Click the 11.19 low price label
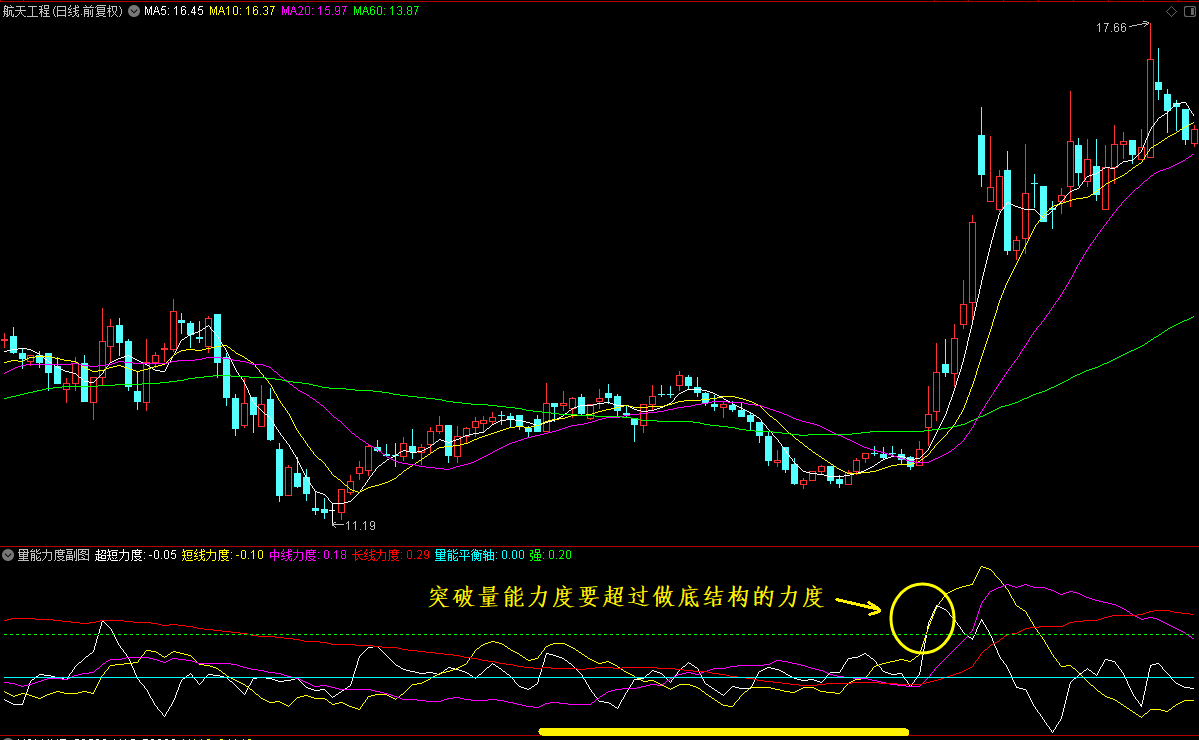Viewport: 1199px width, 740px height. (x=360, y=526)
